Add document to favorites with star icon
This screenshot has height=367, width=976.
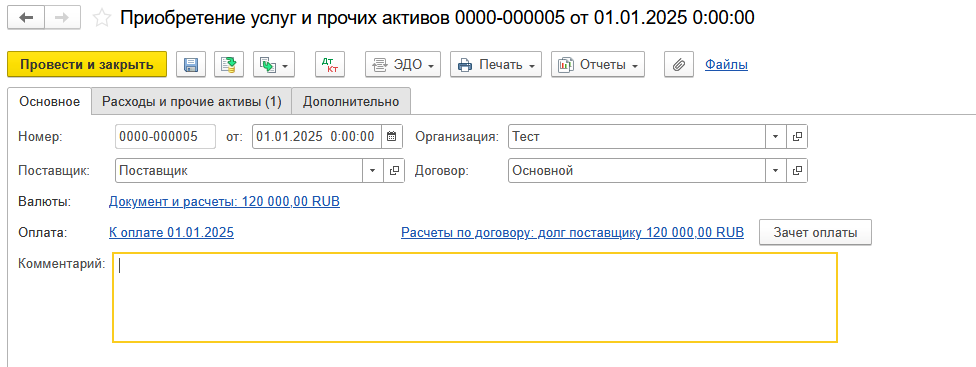[101, 18]
